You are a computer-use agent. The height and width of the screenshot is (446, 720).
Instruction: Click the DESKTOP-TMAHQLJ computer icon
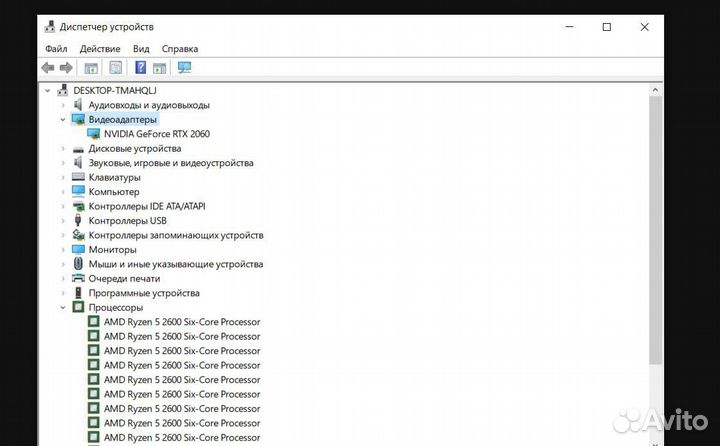click(x=62, y=90)
